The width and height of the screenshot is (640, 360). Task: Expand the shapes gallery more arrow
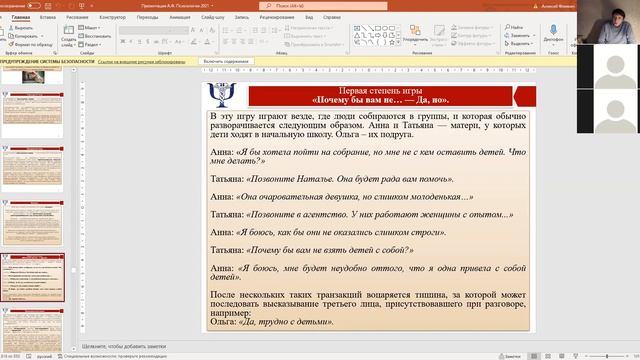pyautogui.click(x=398, y=42)
